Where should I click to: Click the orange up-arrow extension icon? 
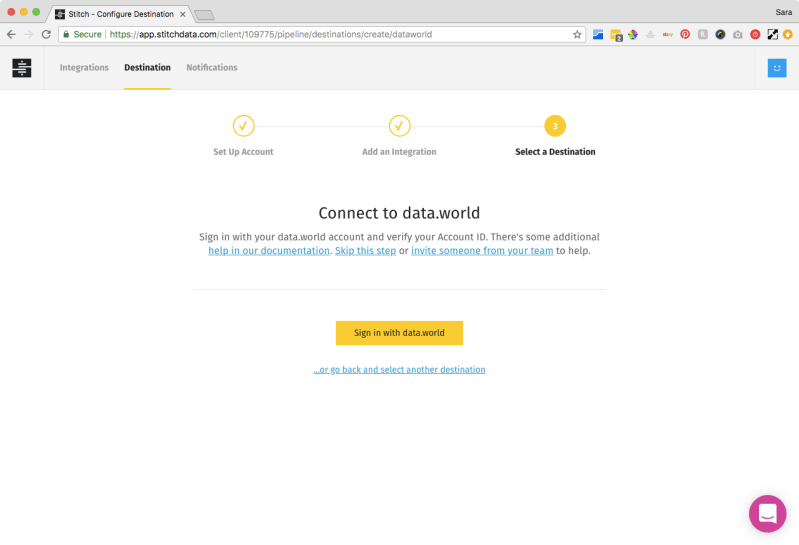[788, 35]
